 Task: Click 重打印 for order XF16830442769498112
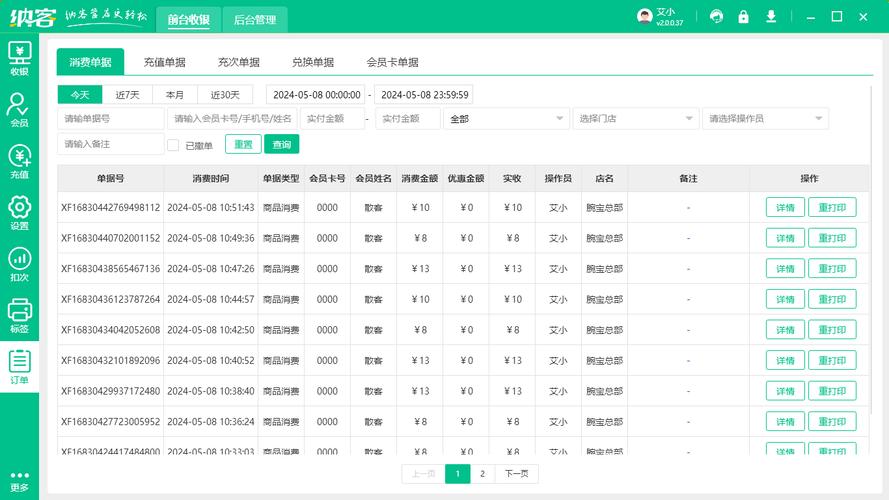click(x=832, y=207)
